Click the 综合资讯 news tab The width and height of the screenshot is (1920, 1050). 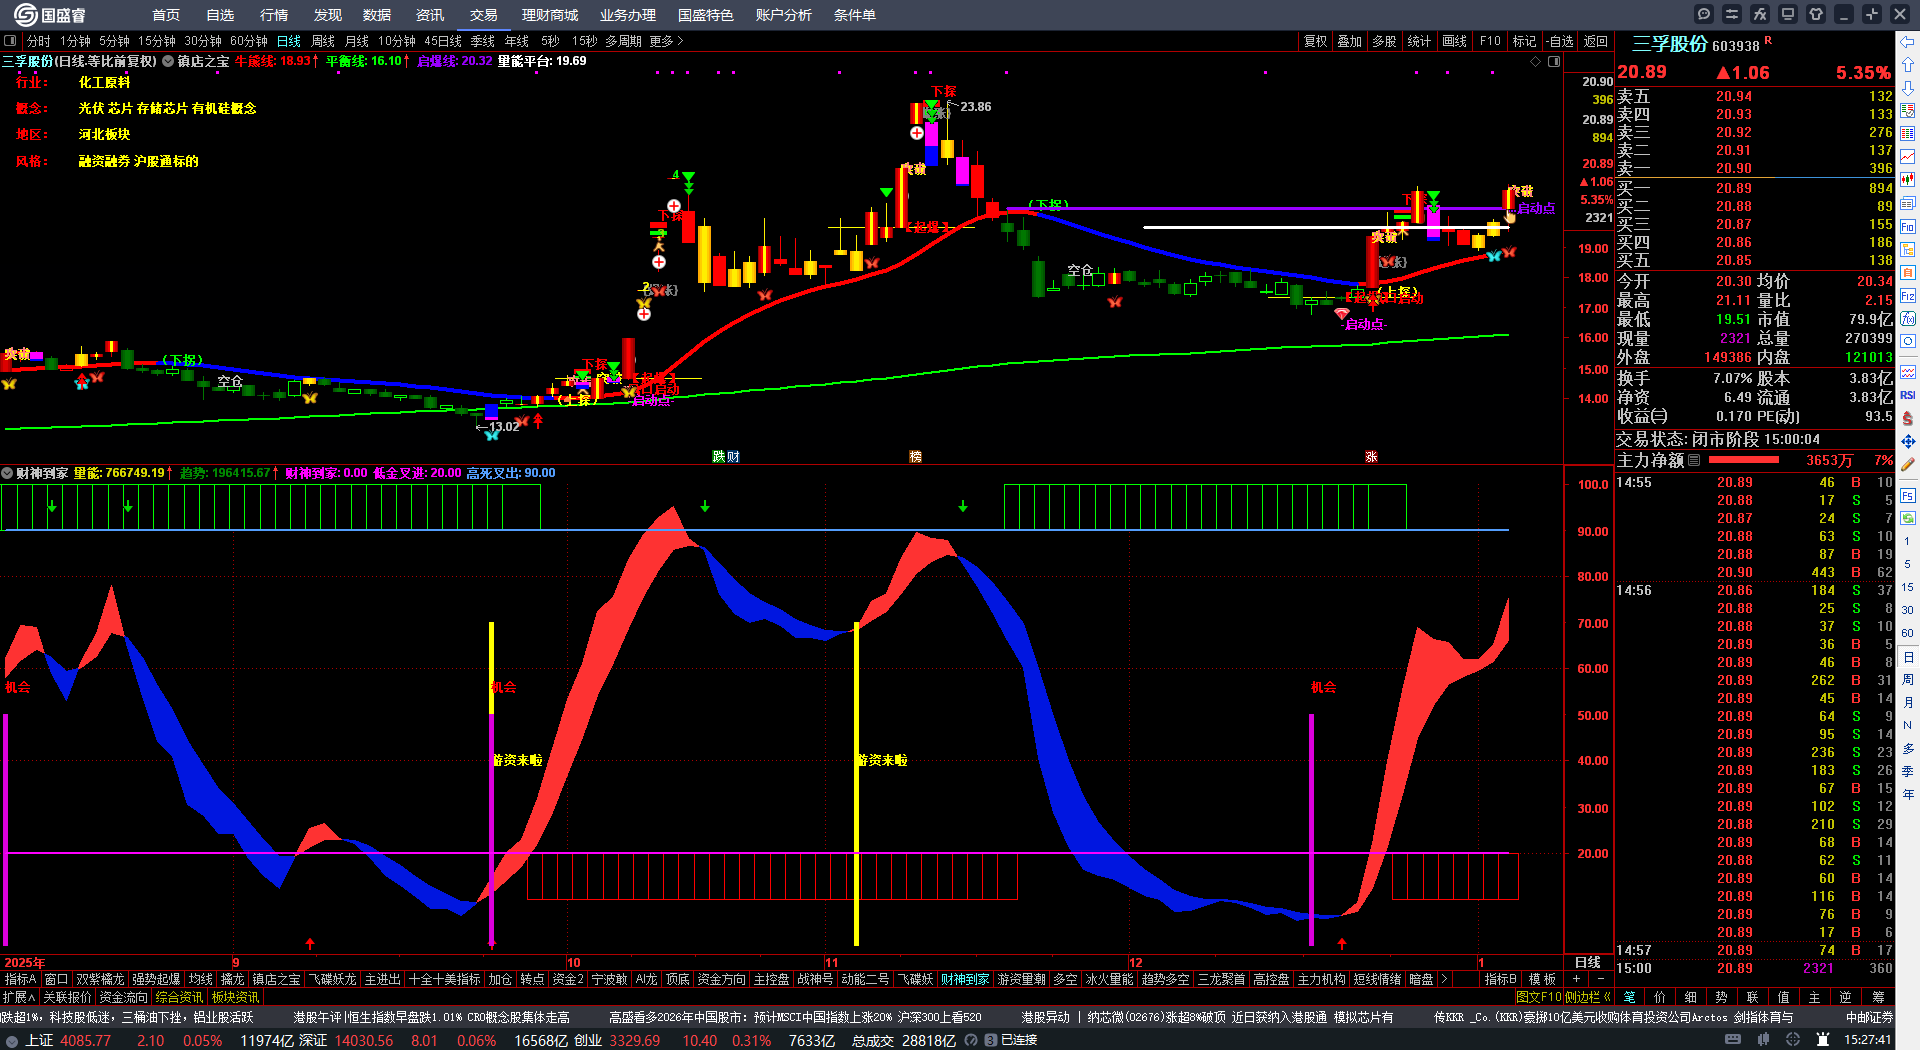(x=179, y=997)
